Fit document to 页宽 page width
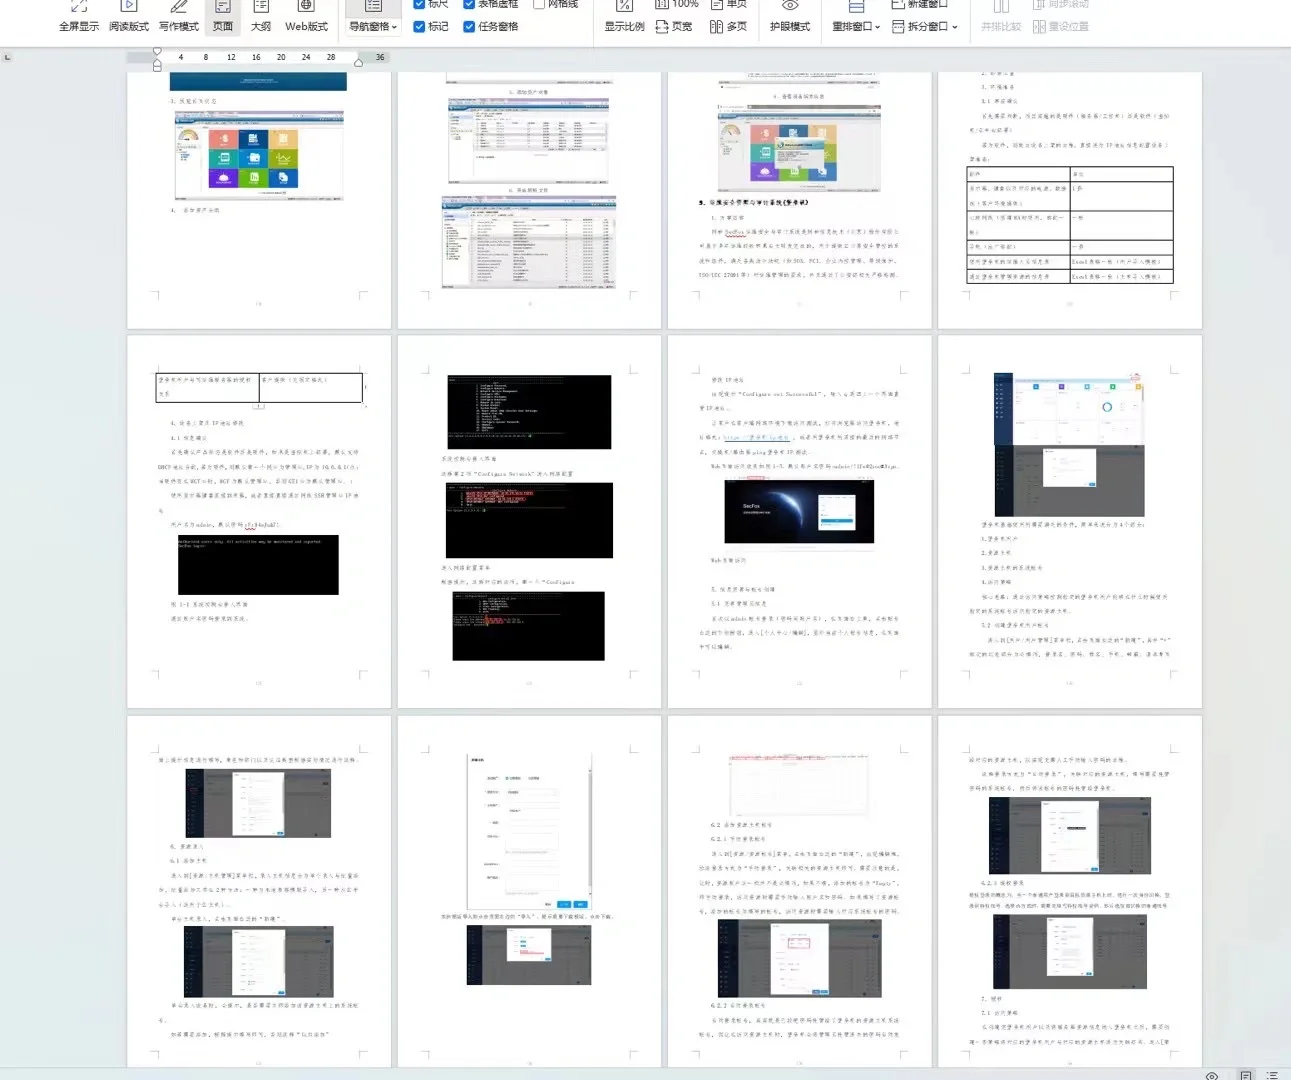 tap(674, 27)
